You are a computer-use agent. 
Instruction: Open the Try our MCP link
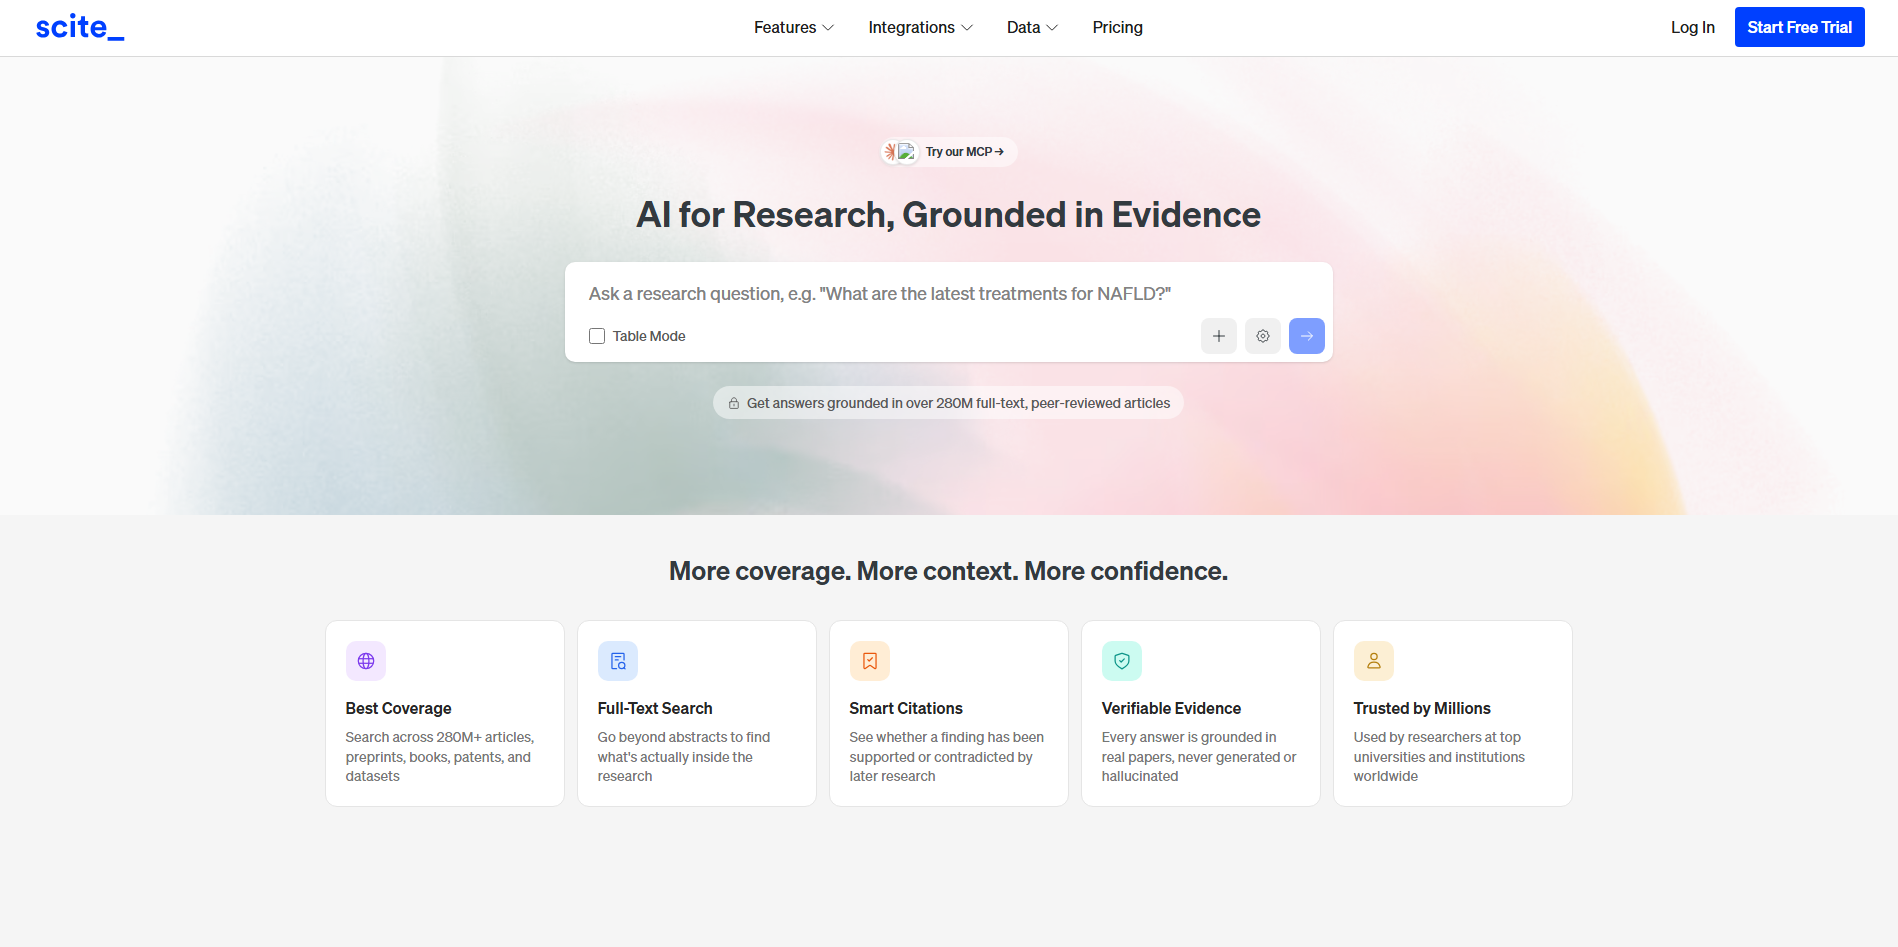coord(949,152)
